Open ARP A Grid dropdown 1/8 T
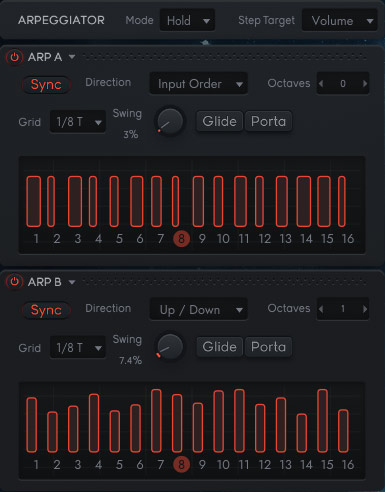Viewport: 385px width, 492px height. click(78, 122)
